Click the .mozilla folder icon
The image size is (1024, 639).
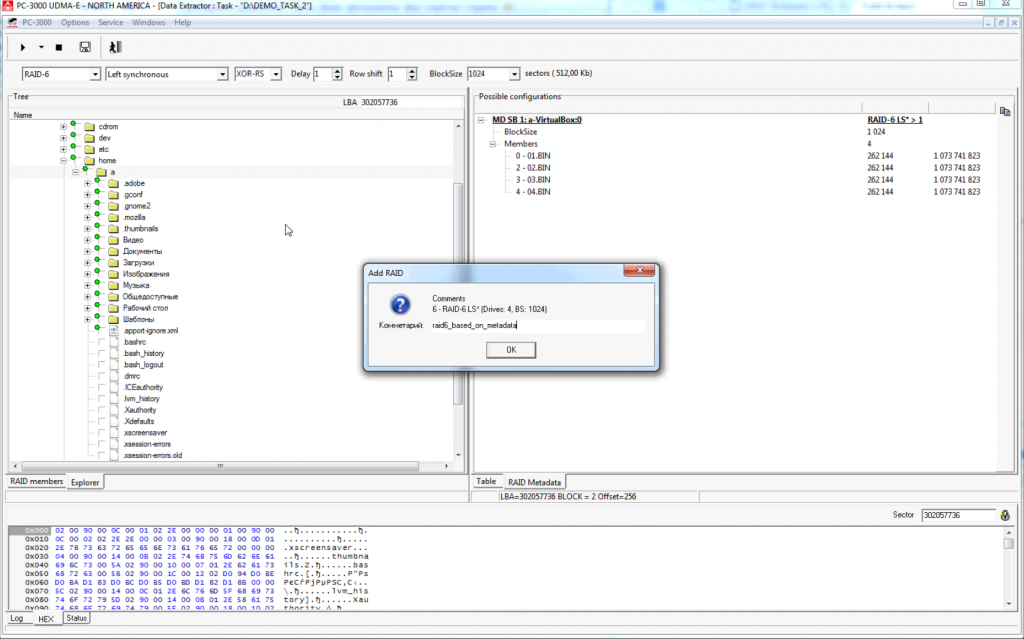coord(114,217)
